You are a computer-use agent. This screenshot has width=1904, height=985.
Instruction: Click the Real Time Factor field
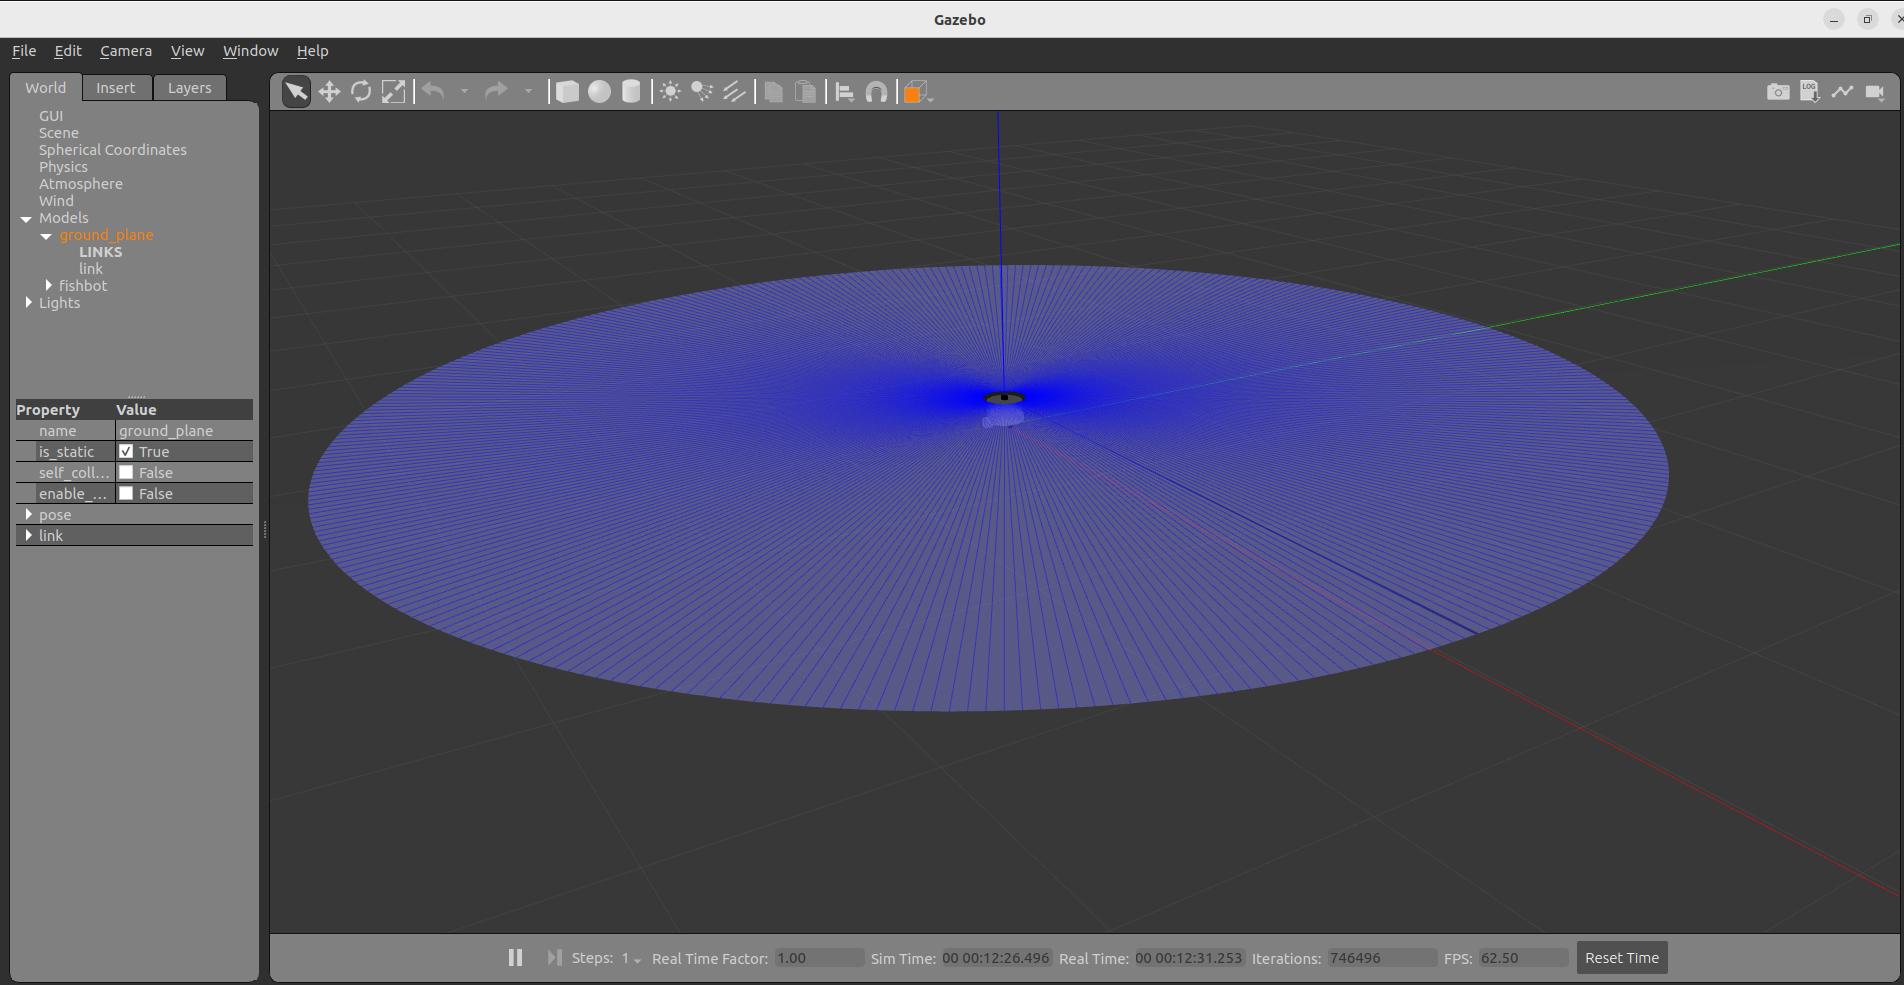(818, 958)
